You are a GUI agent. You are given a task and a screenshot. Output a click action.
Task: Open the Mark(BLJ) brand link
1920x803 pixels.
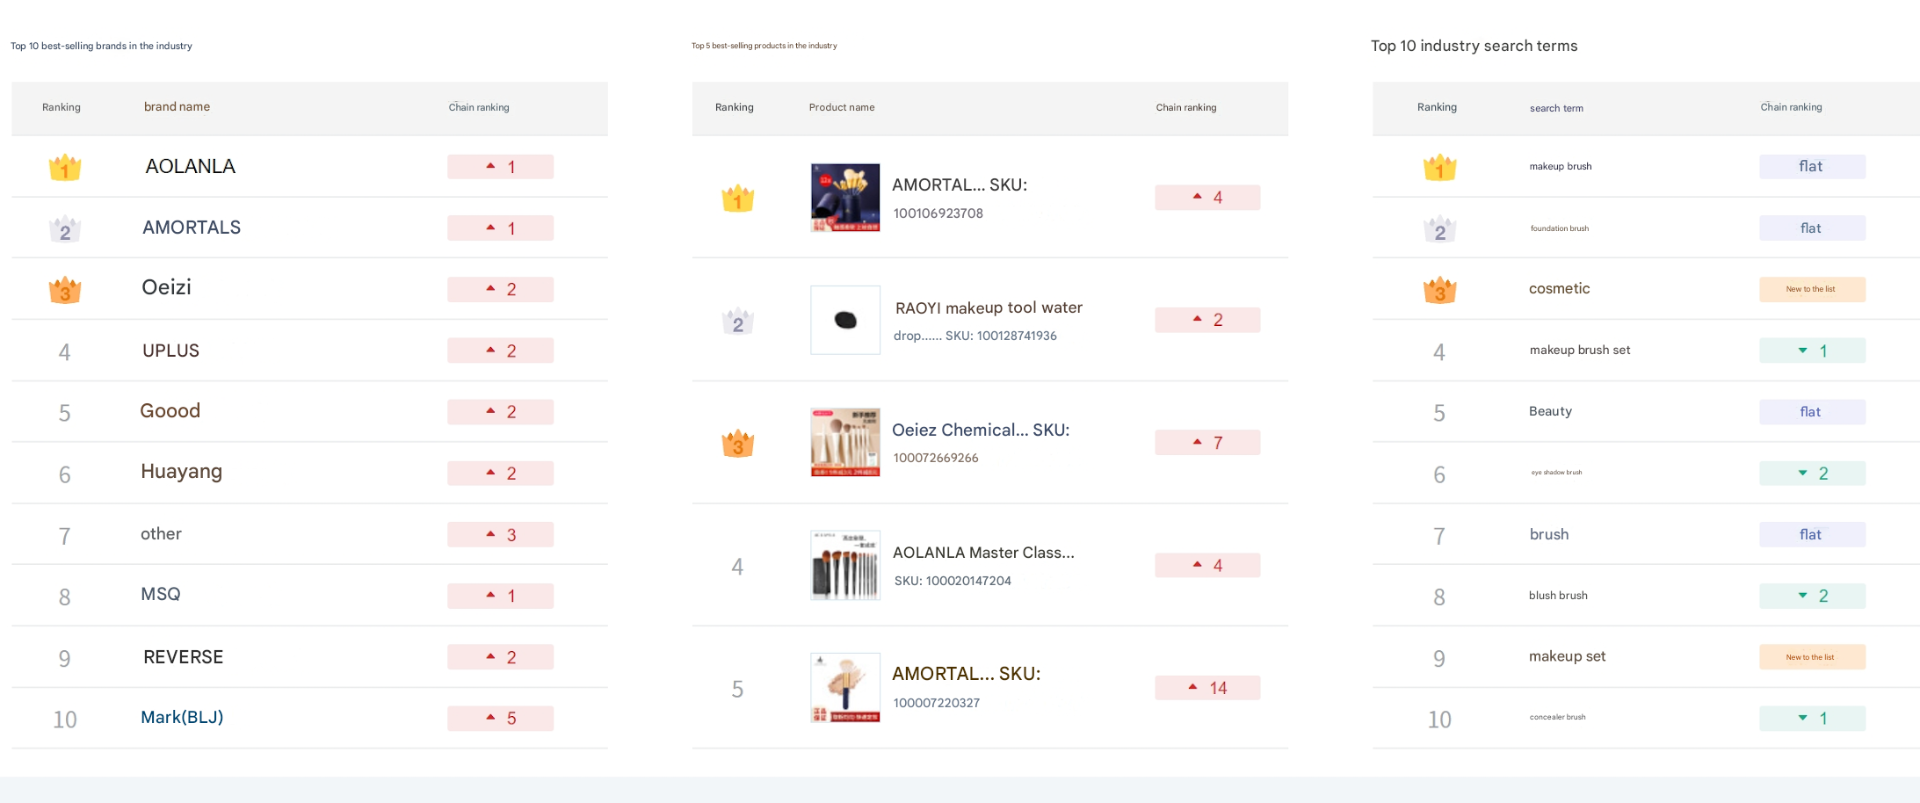182,717
